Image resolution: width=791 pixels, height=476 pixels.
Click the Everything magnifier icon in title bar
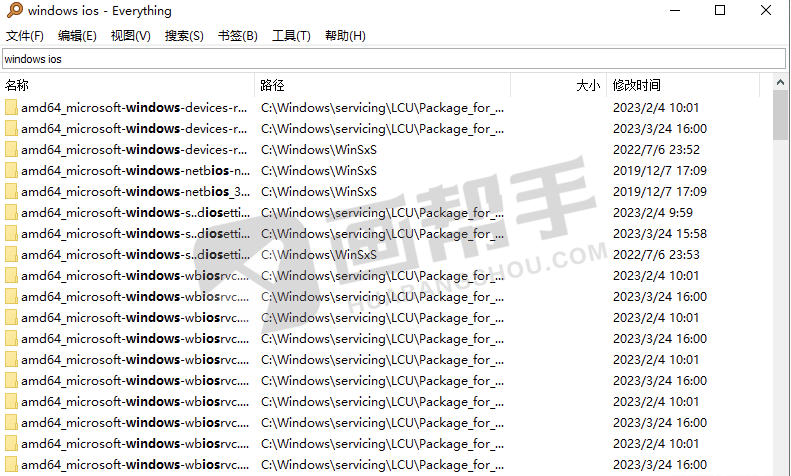tap(15, 10)
